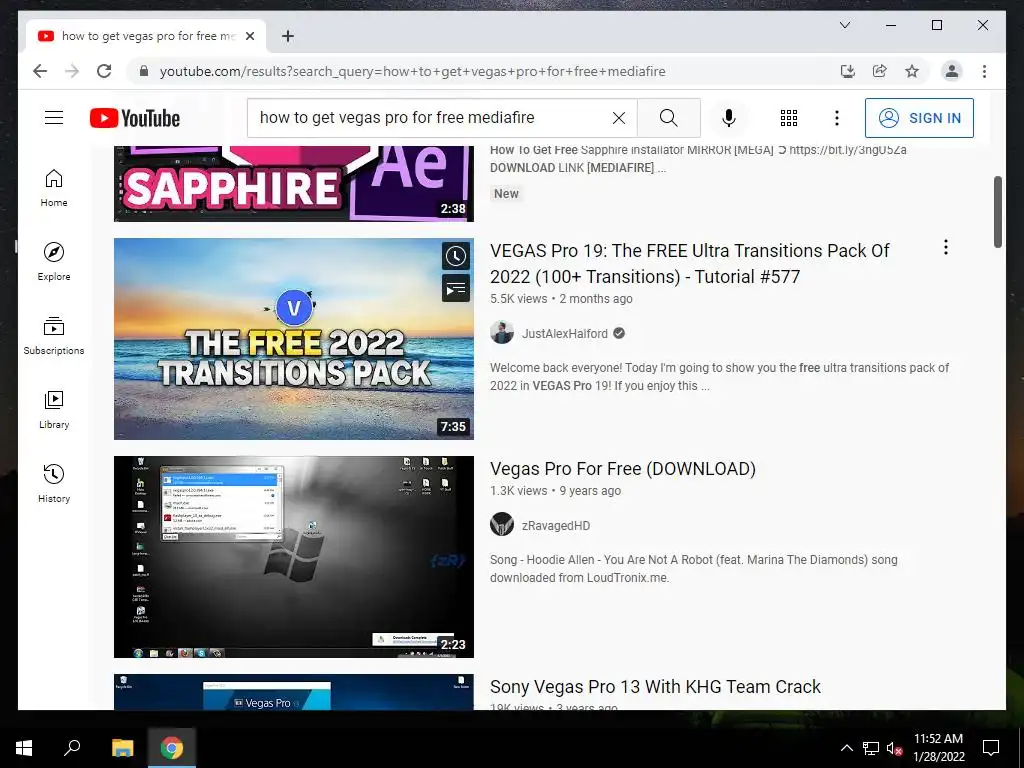Viewport: 1024px width, 768px height.
Task: Clear the search query with the X
Action: point(618,118)
